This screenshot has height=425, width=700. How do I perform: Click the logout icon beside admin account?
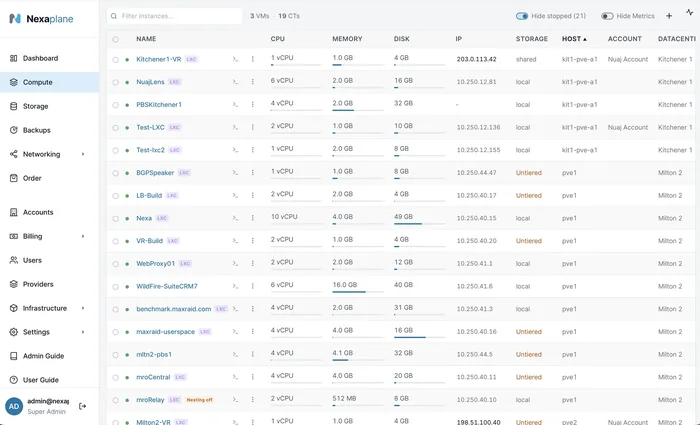(x=83, y=406)
